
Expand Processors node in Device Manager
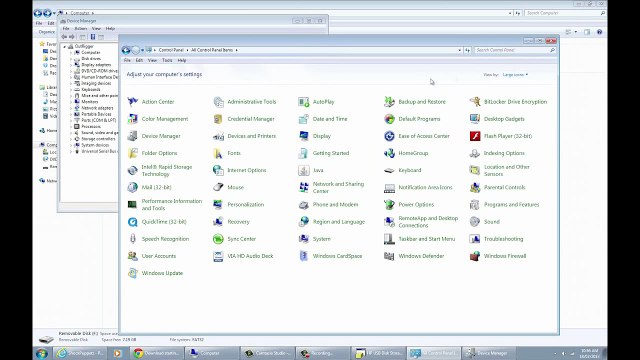tap(71, 127)
